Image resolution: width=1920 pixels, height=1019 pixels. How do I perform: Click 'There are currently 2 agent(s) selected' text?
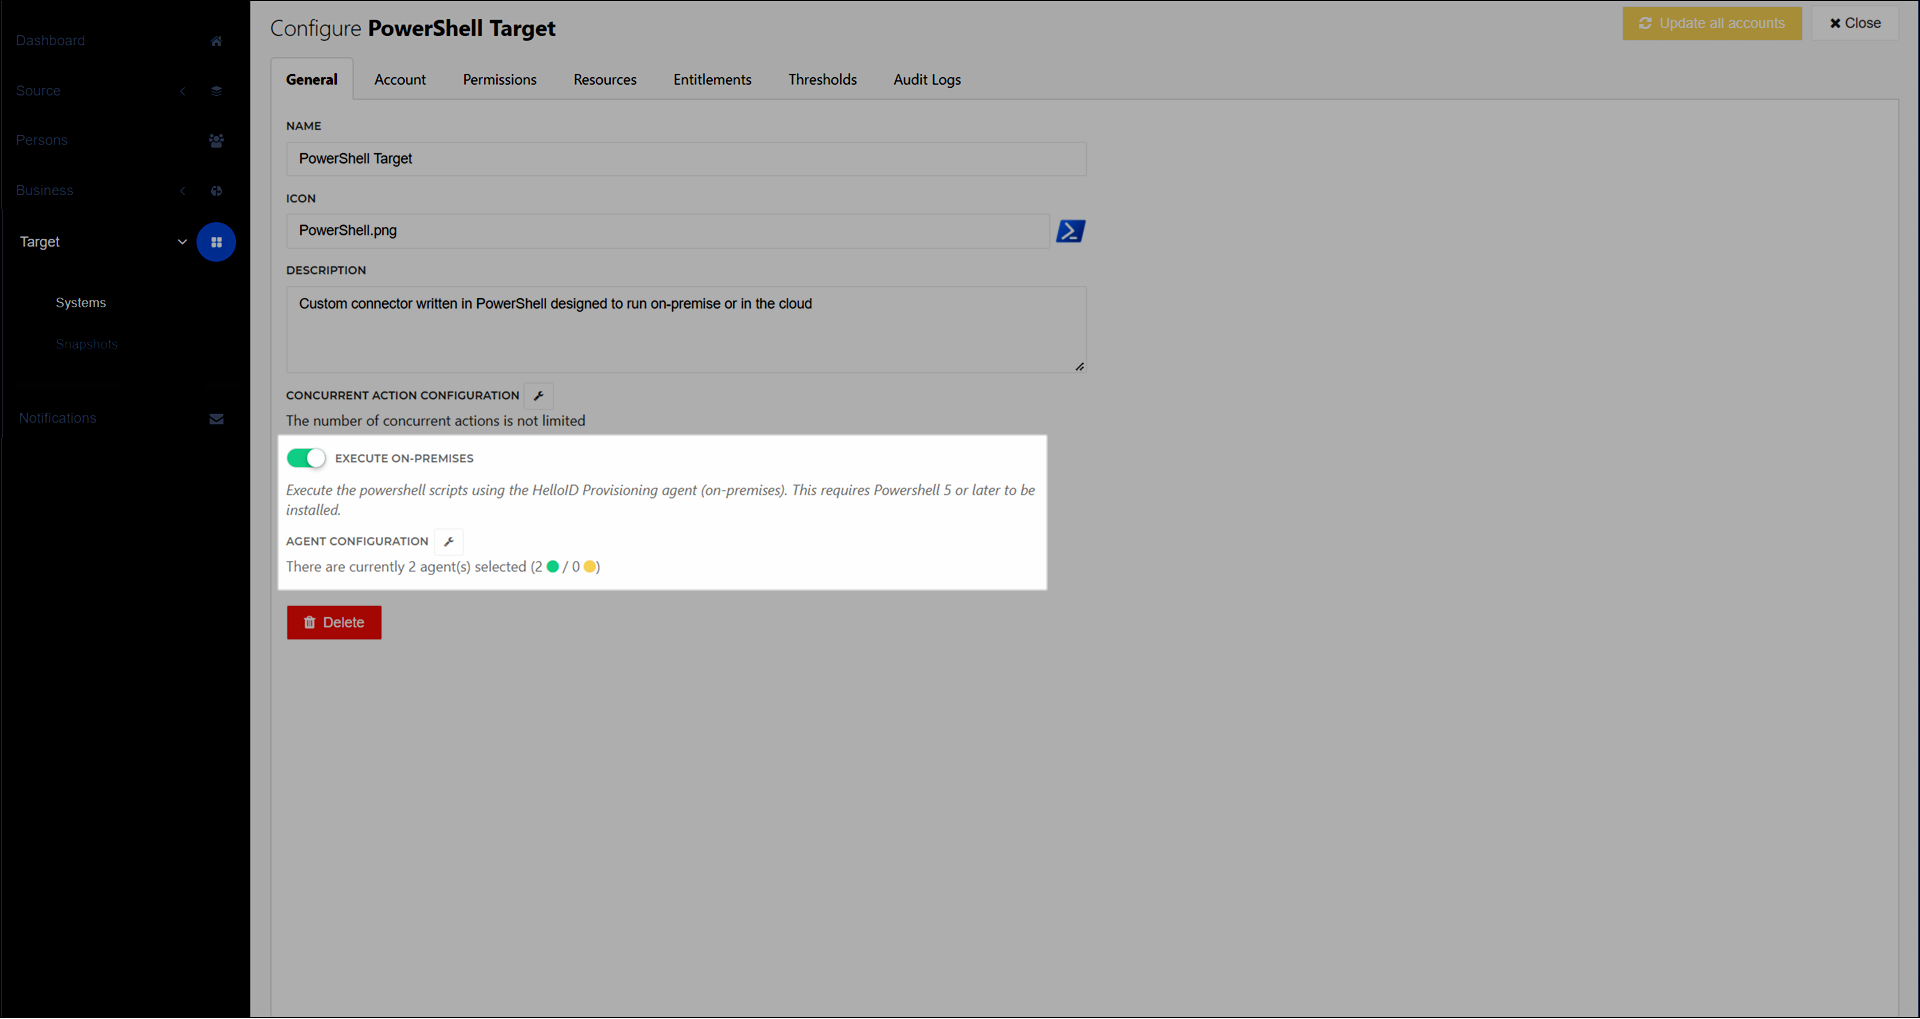(x=406, y=567)
